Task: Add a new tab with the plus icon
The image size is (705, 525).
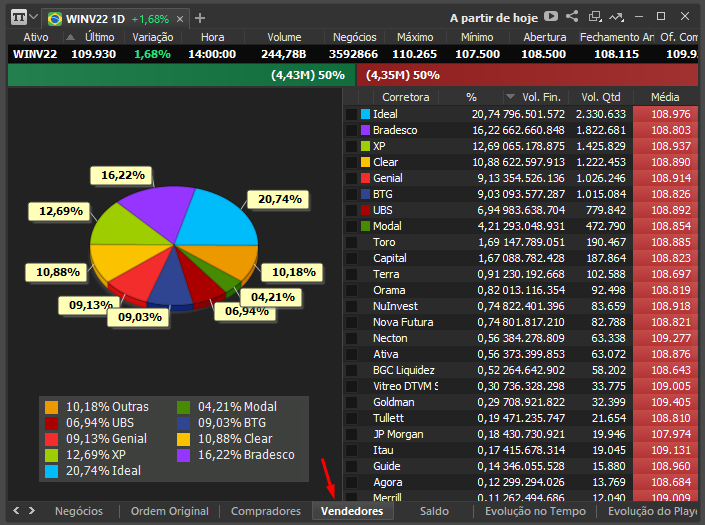Action: (200, 18)
